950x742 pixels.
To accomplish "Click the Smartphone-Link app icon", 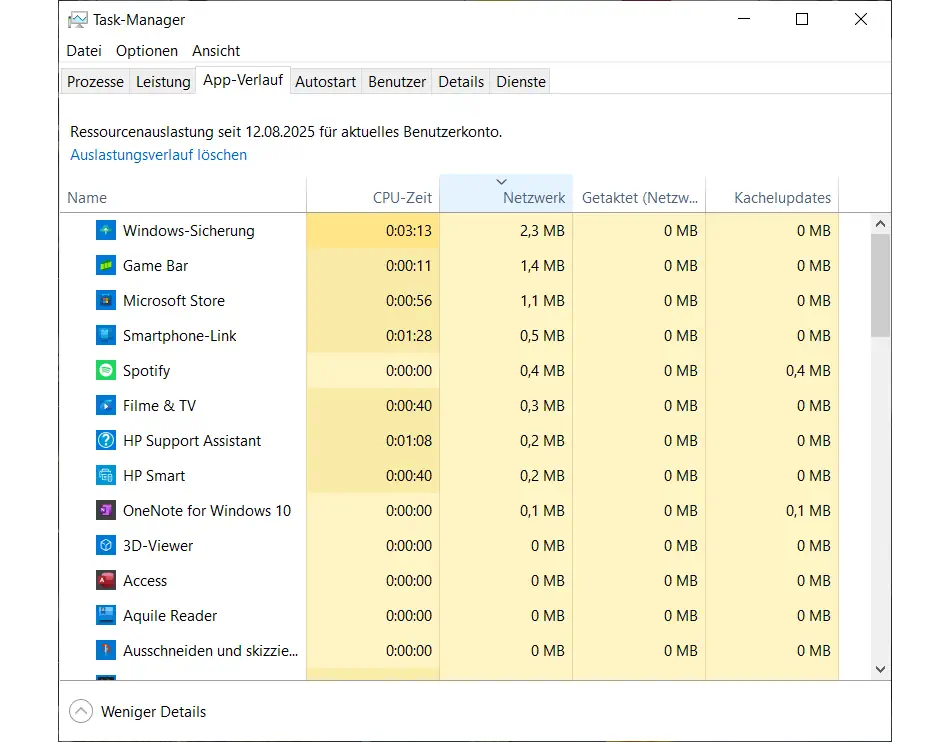I will tap(106, 336).
